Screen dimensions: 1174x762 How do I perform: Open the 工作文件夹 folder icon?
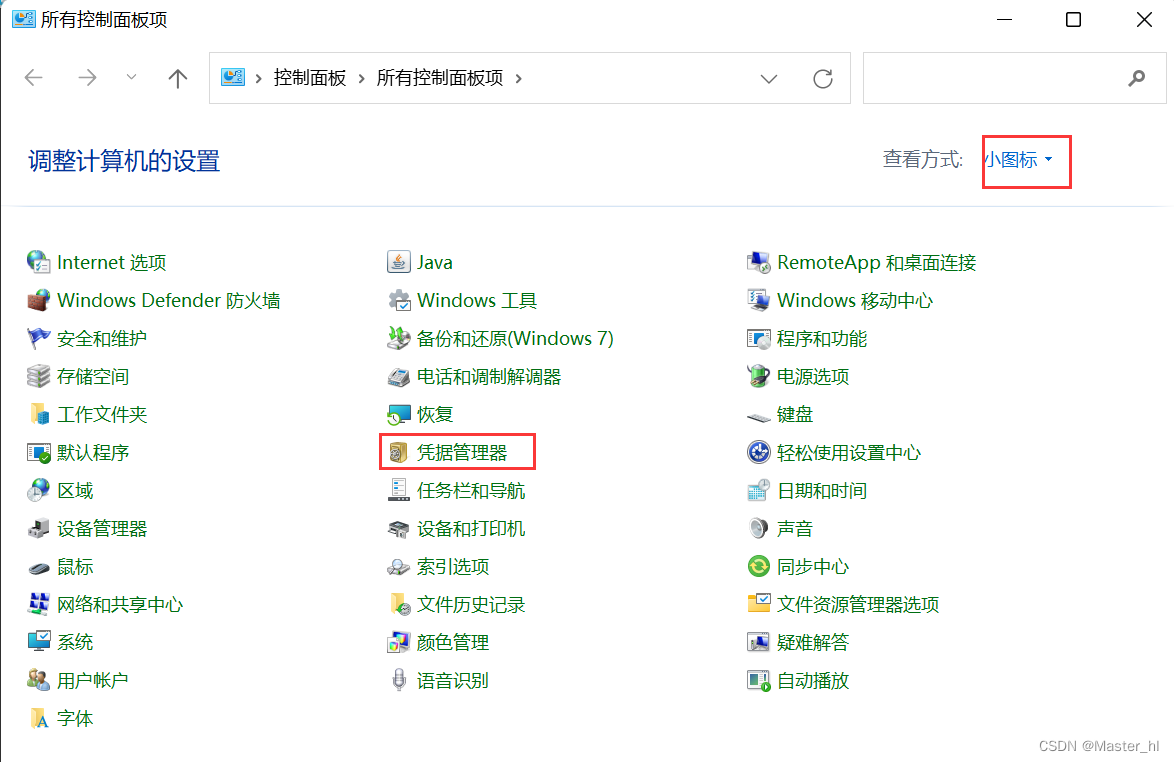click(x=38, y=414)
